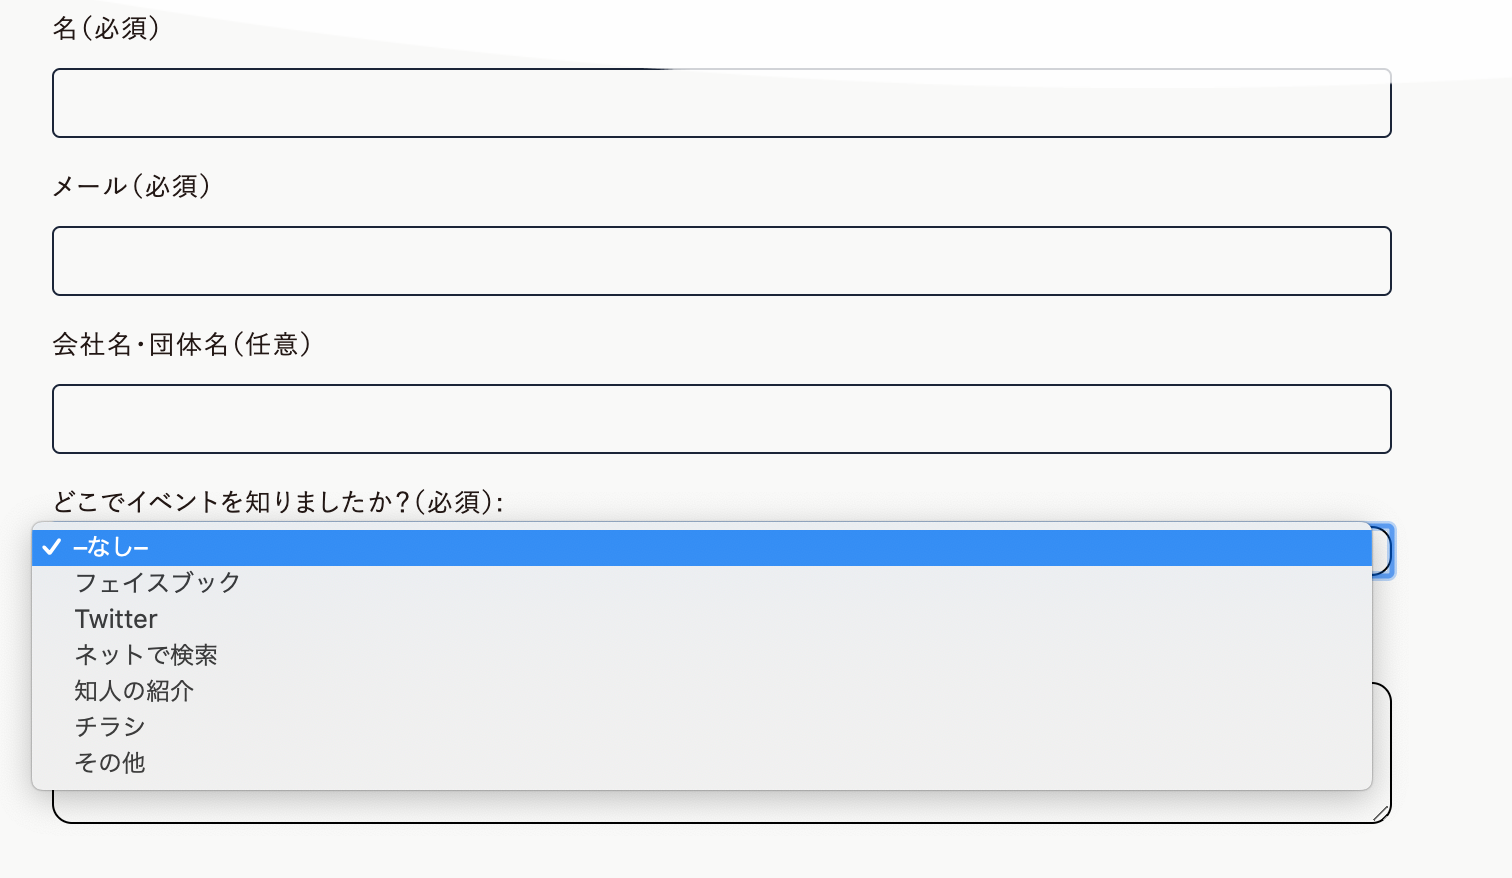Click the 会社名・団体名（任意） label
The height and width of the screenshot is (878, 1512).
tap(183, 344)
